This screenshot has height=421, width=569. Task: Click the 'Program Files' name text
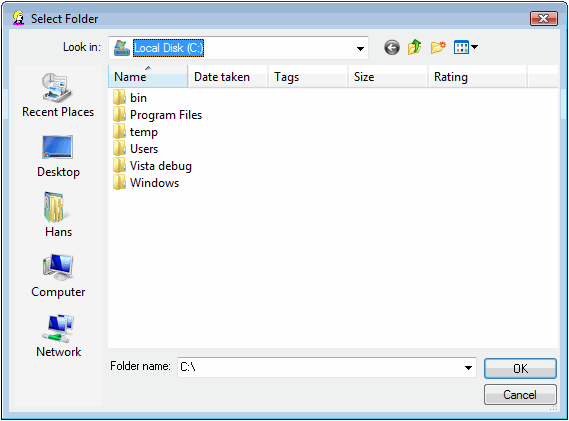pyautogui.click(x=166, y=115)
